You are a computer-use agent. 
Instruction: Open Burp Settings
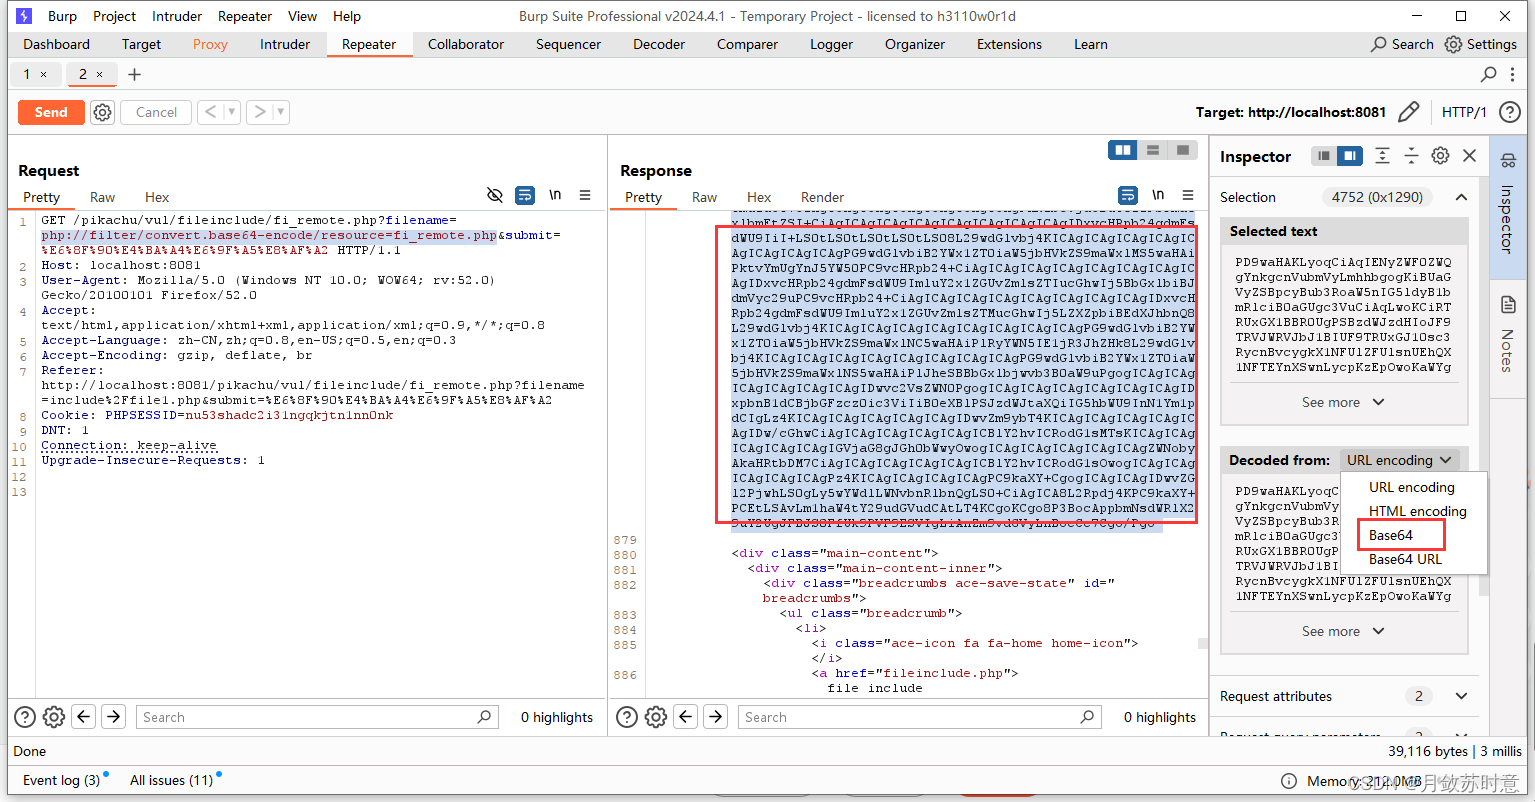(1481, 44)
